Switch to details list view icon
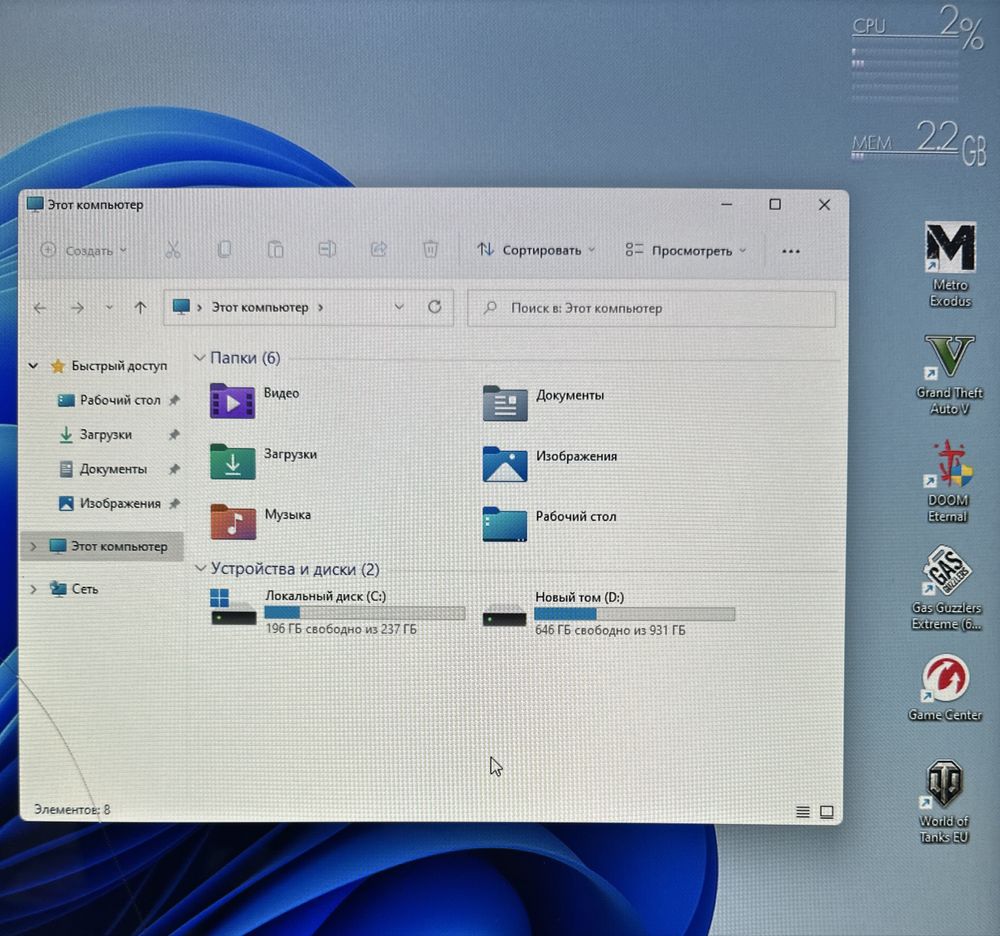This screenshot has width=1000, height=936. tap(803, 812)
